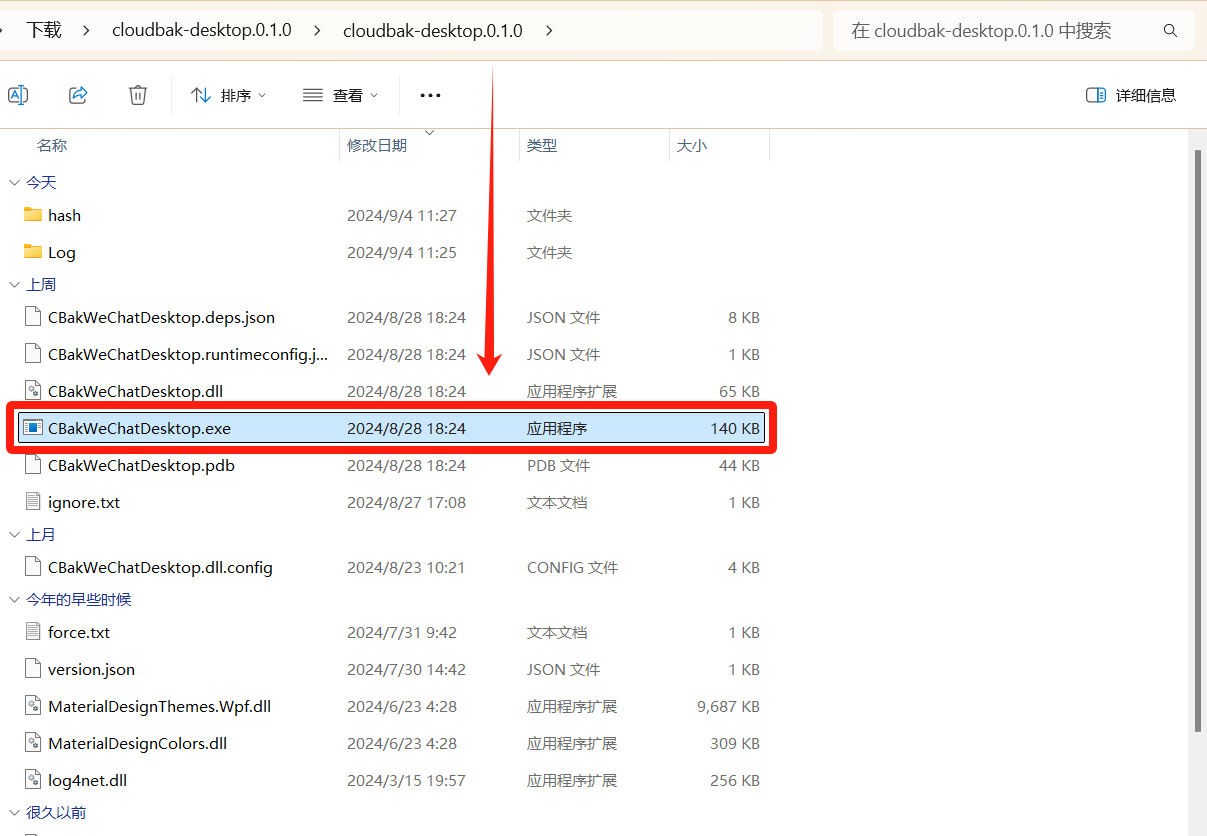The width and height of the screenshot is (1207, 836).
Task: Collapse the 今年的早些时候 group
Action: 14,600
